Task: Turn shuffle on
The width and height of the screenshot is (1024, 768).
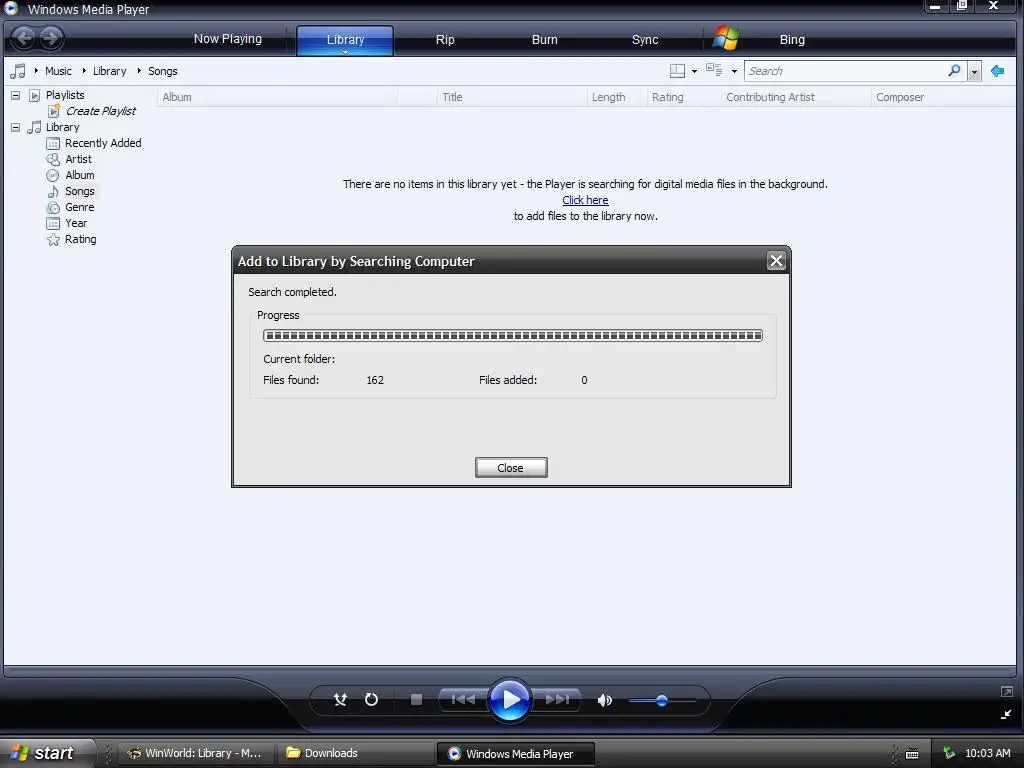Action: tap(340, 699)
